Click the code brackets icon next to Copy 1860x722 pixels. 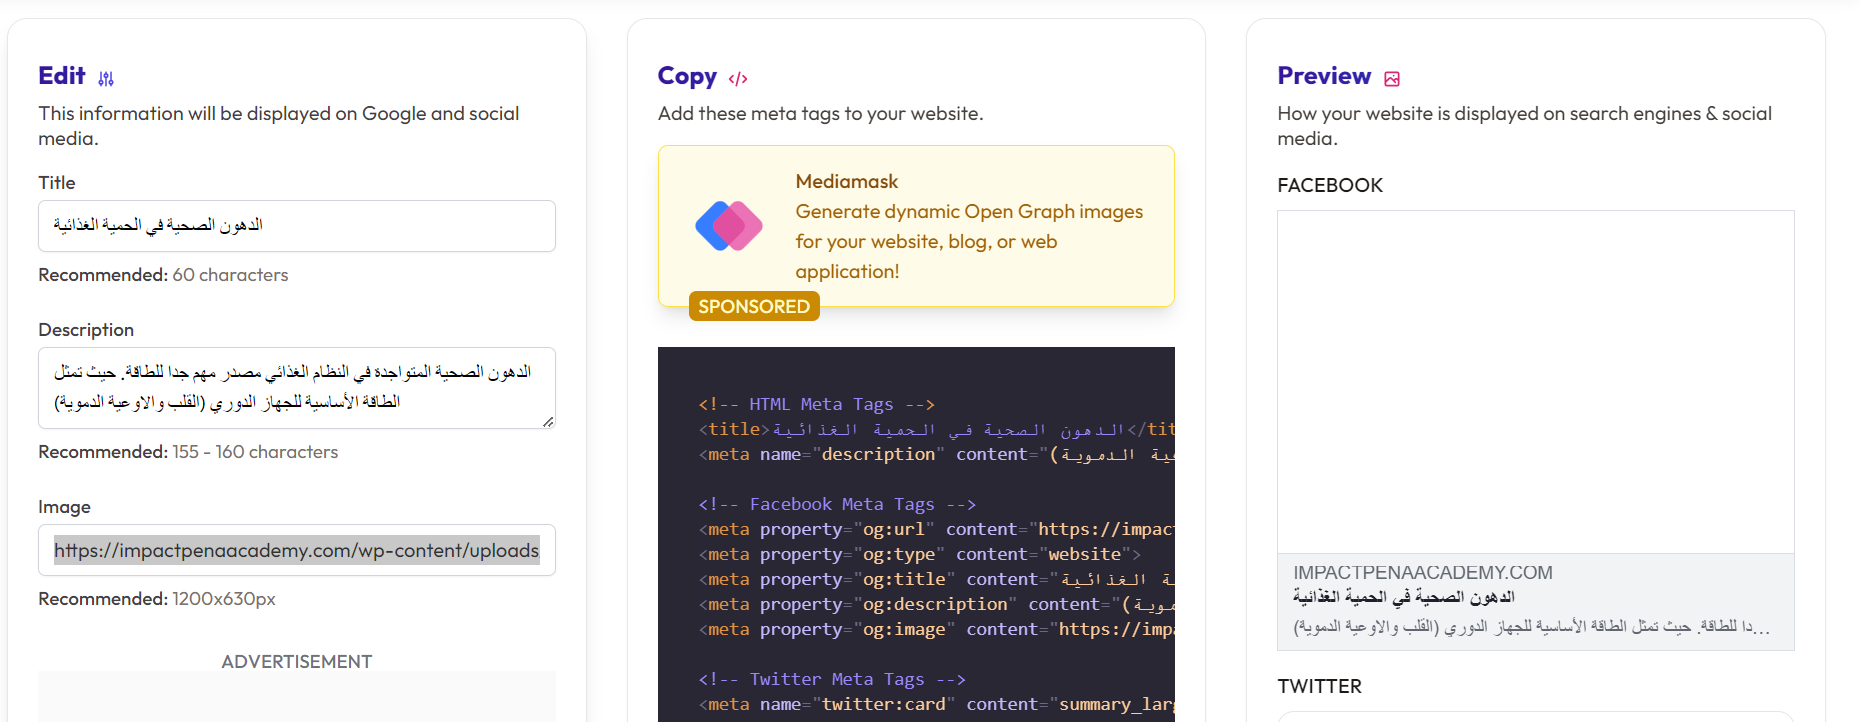[738, 79]
